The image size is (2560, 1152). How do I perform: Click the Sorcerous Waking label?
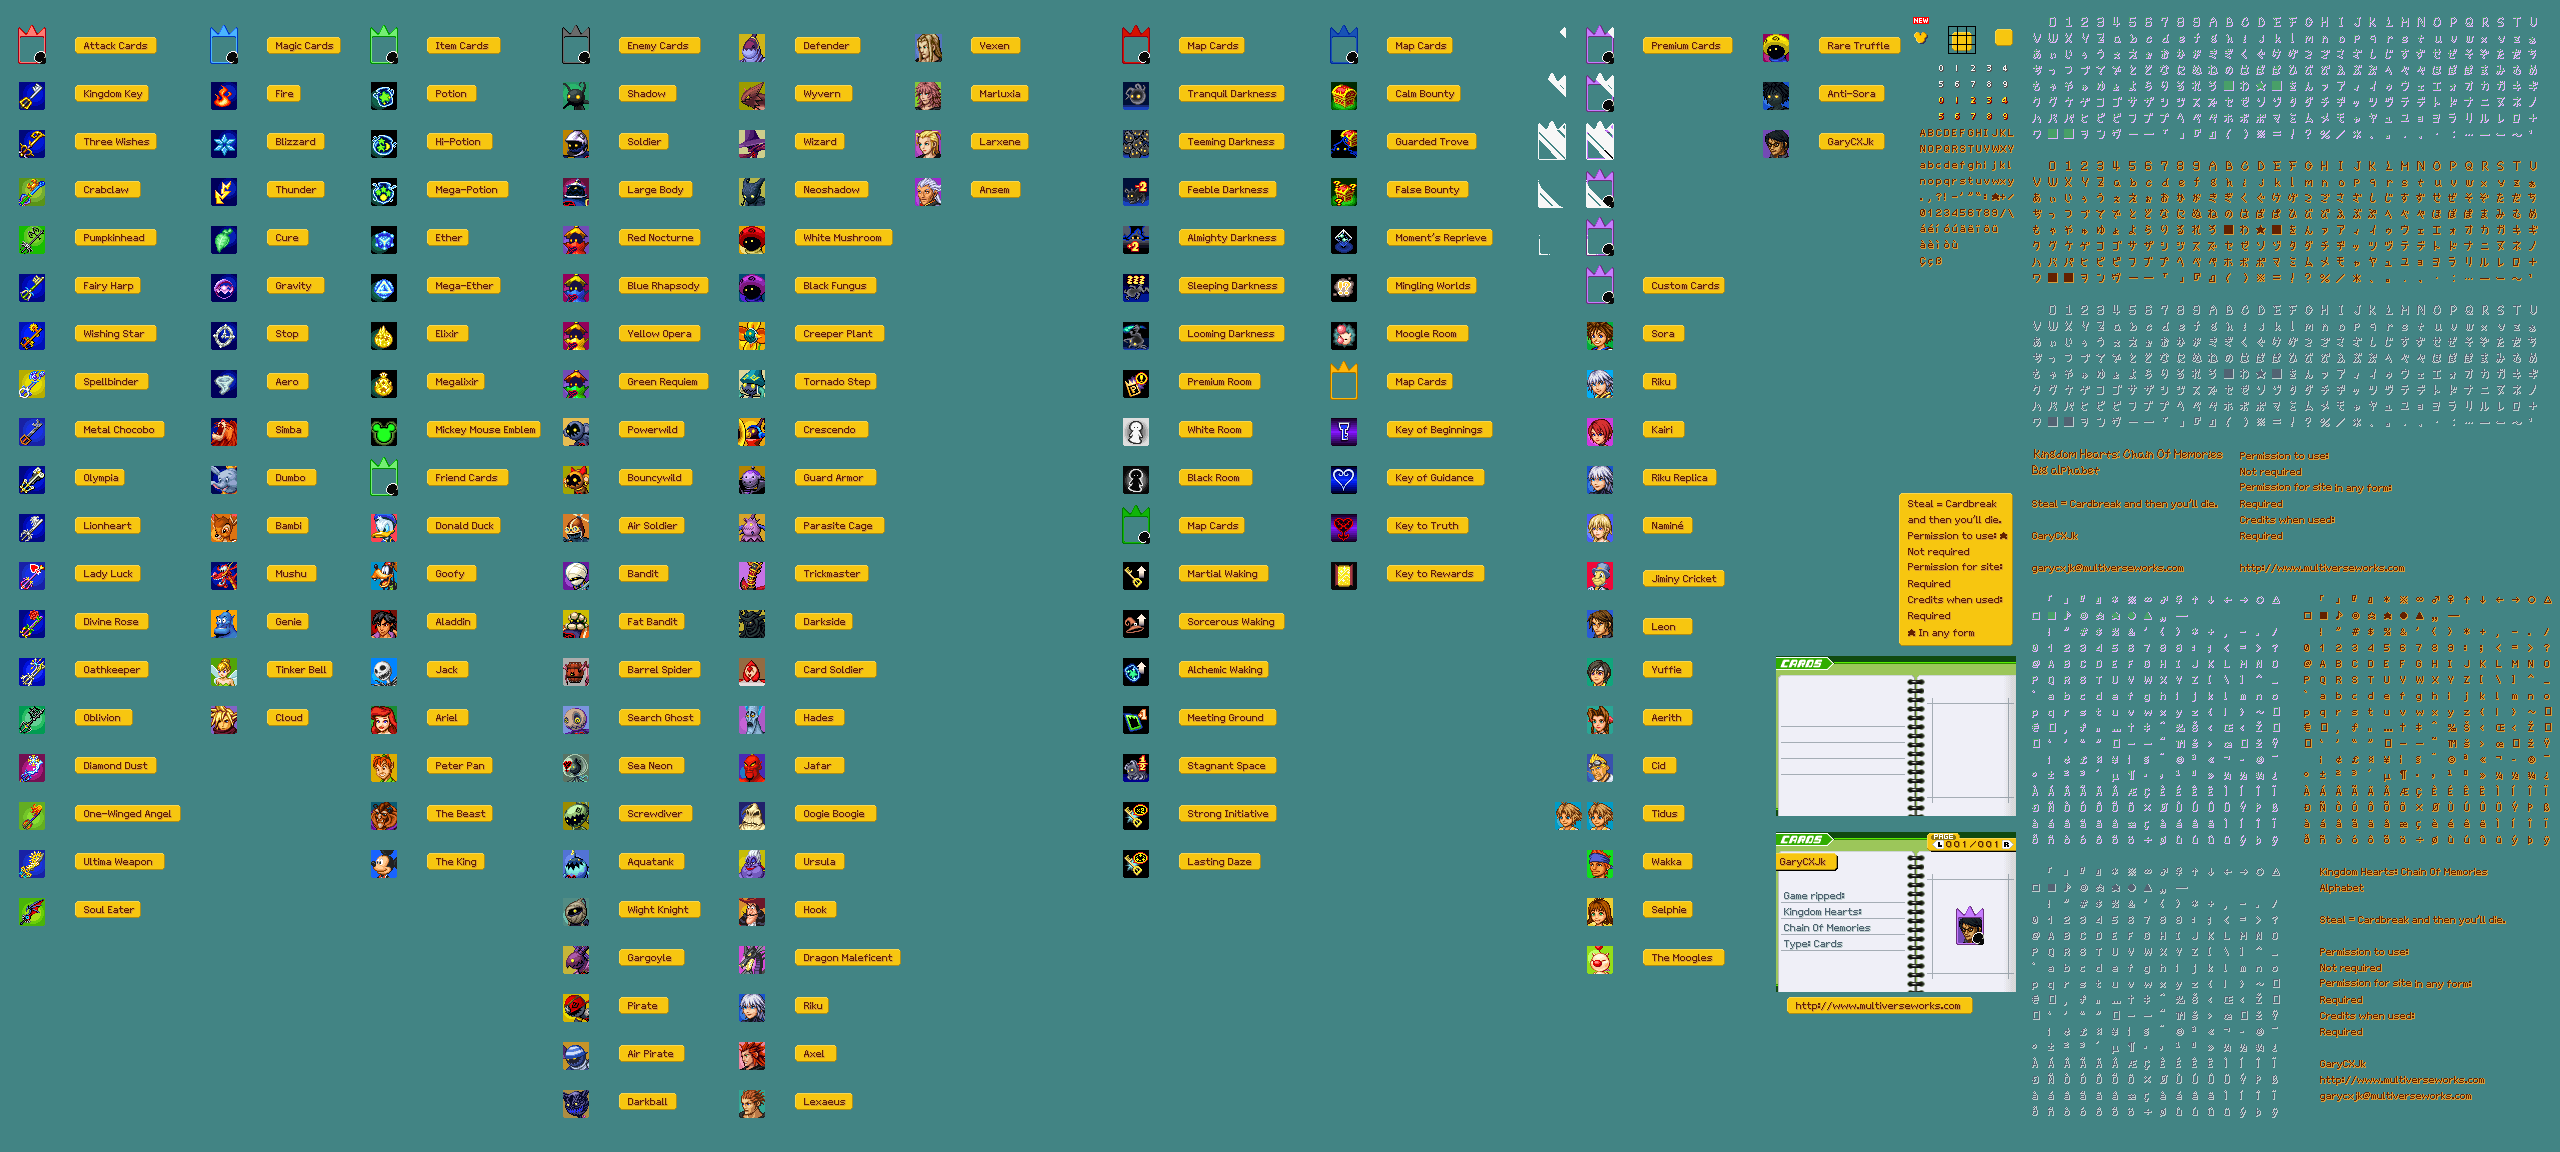click(x=1231, y=622)
